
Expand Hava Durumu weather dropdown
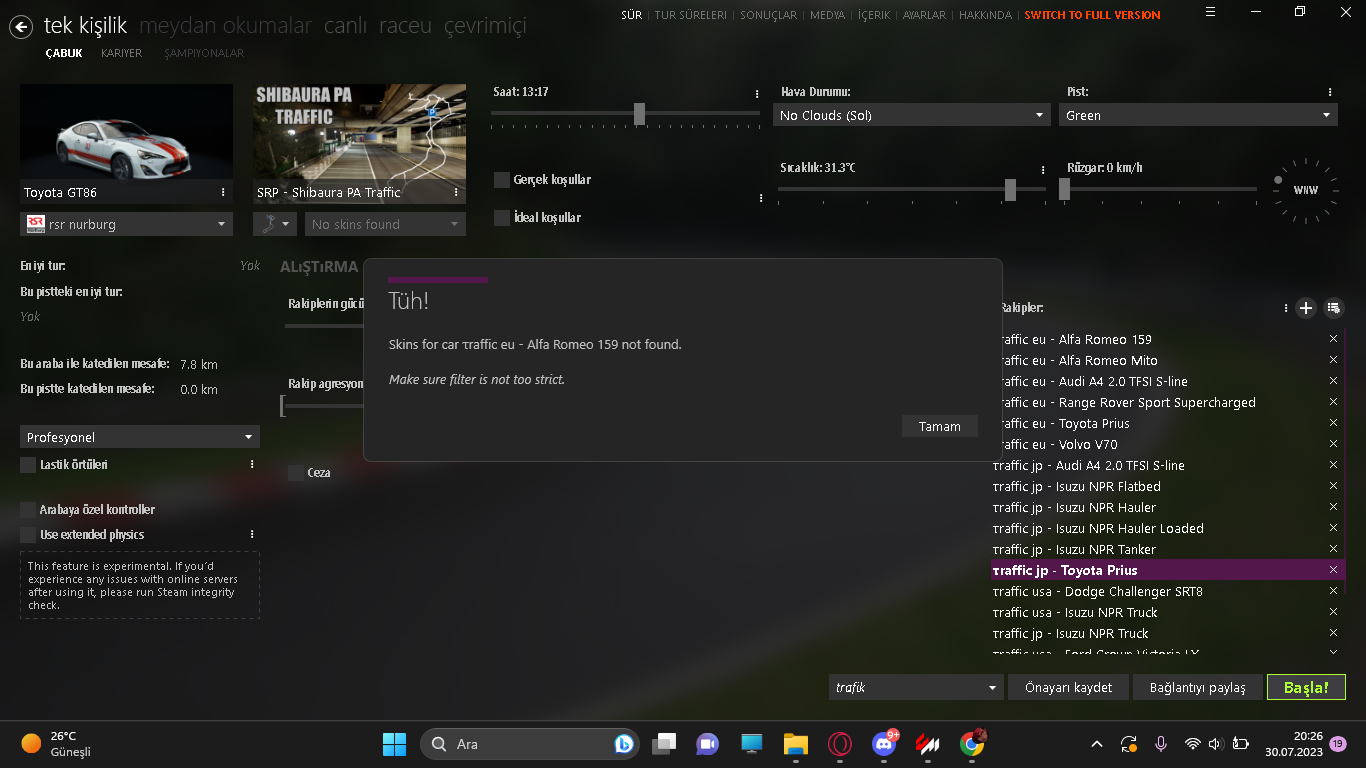point(912,115)
